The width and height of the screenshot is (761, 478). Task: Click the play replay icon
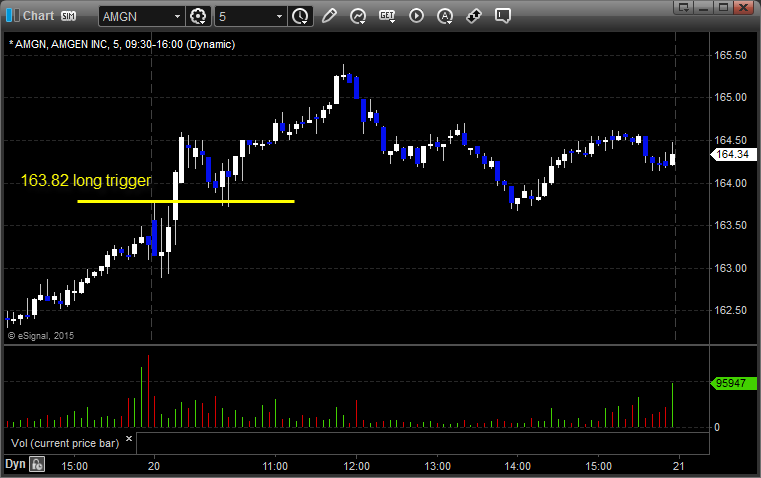tap(416, 16)
